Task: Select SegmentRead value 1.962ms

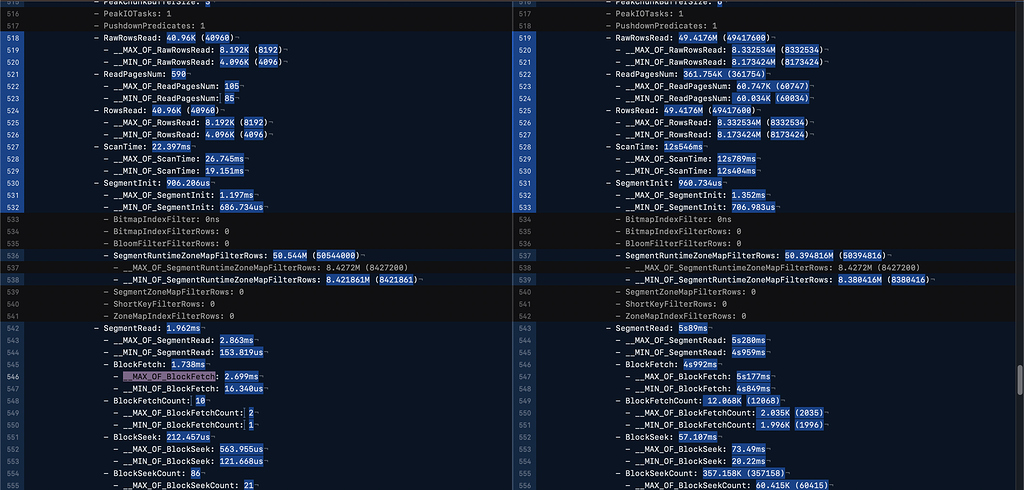Action: point(185,329)
